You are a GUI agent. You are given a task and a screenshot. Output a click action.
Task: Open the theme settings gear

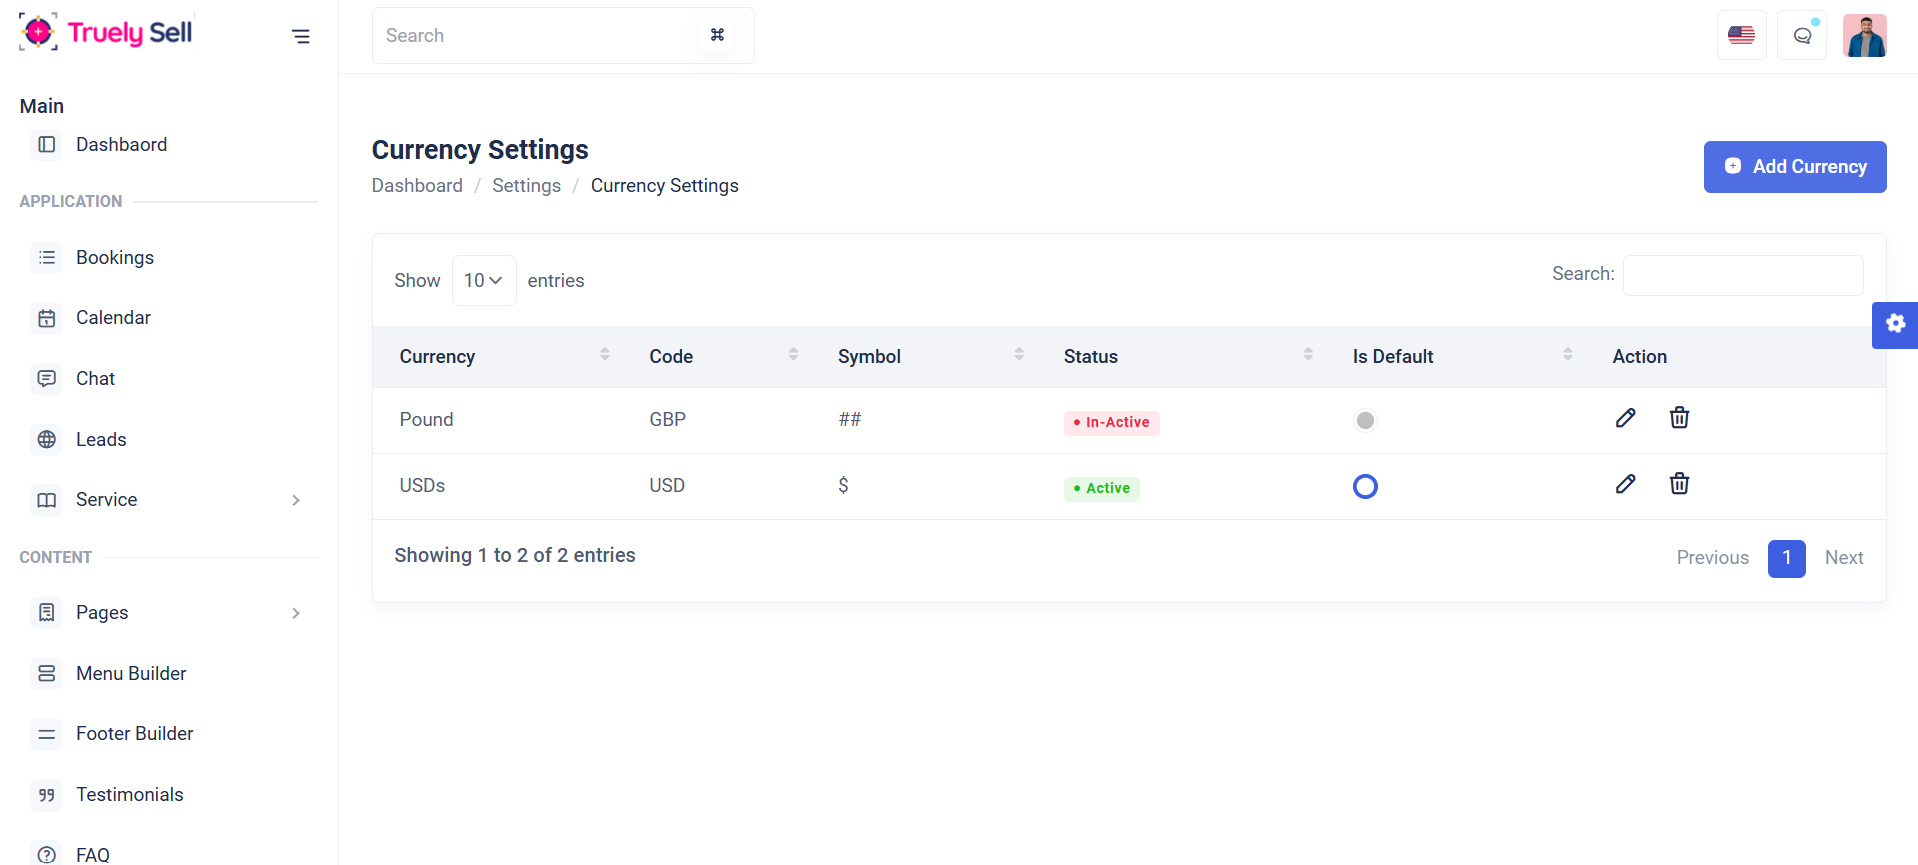pyautogui.click(x=1895, y=324)
